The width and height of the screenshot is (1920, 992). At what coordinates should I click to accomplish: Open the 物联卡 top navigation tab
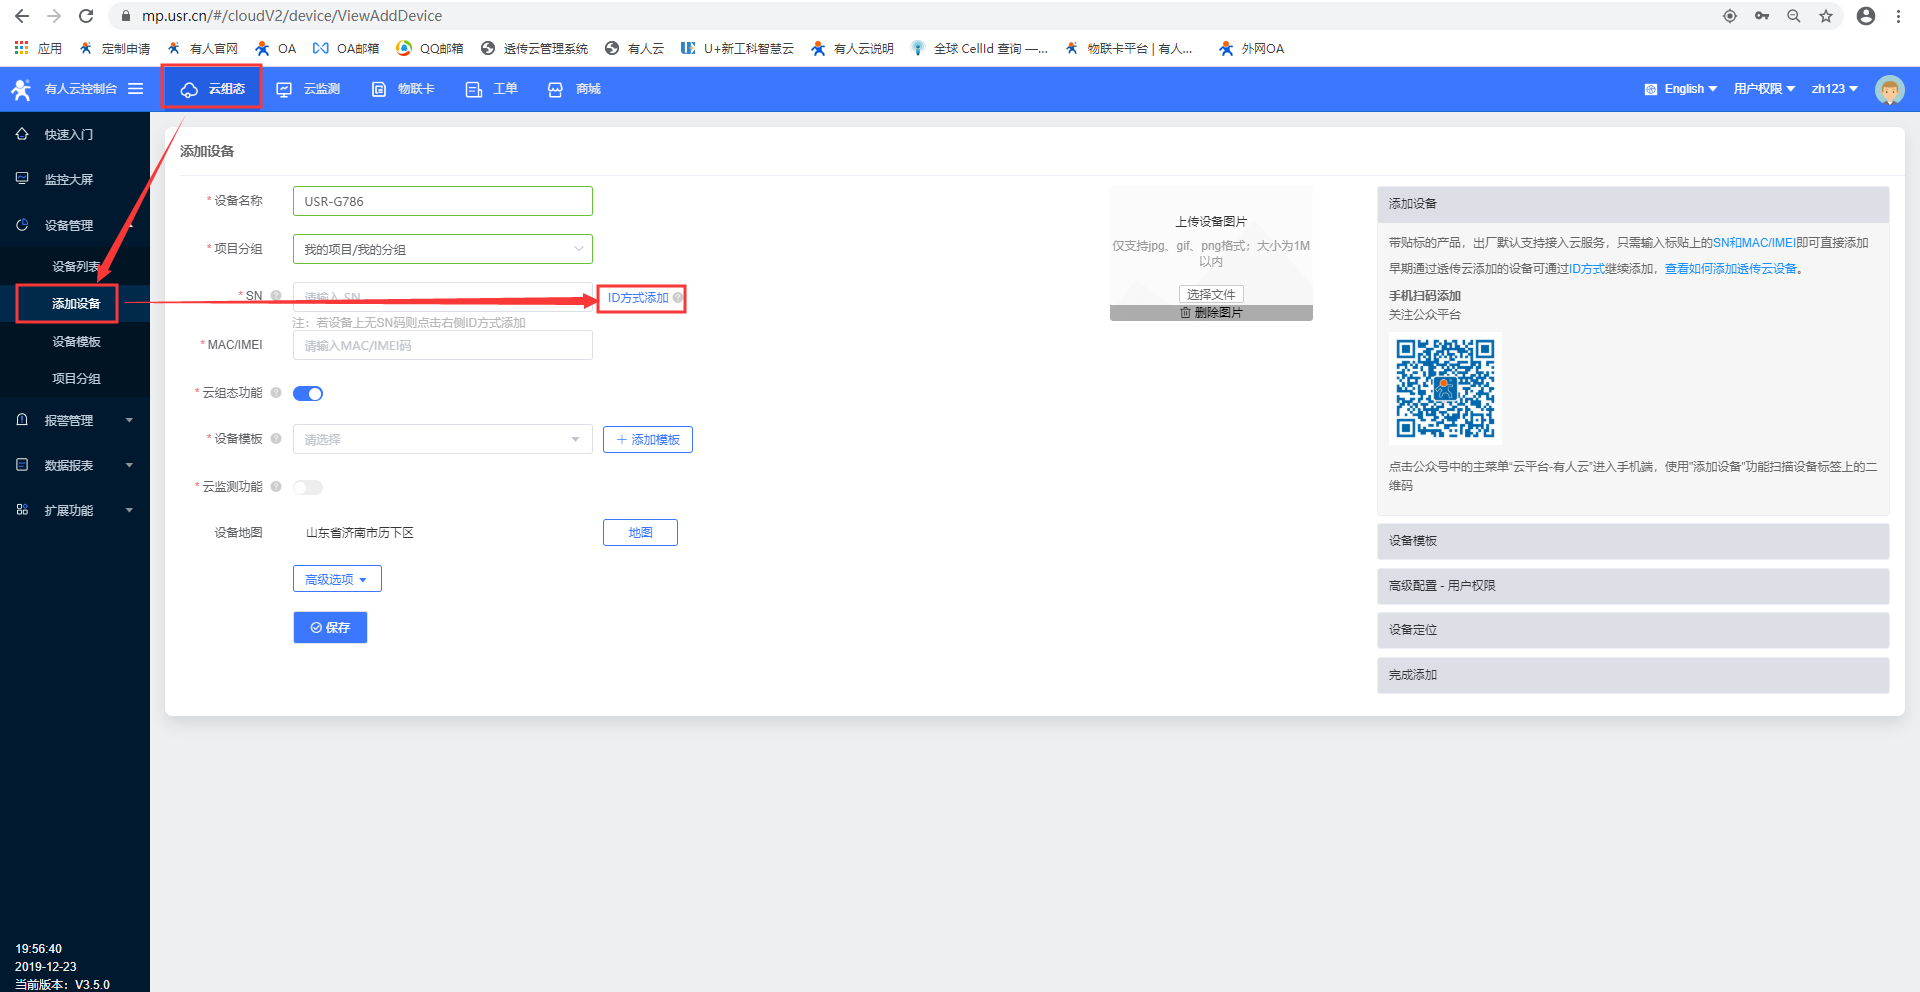(403, 89)
